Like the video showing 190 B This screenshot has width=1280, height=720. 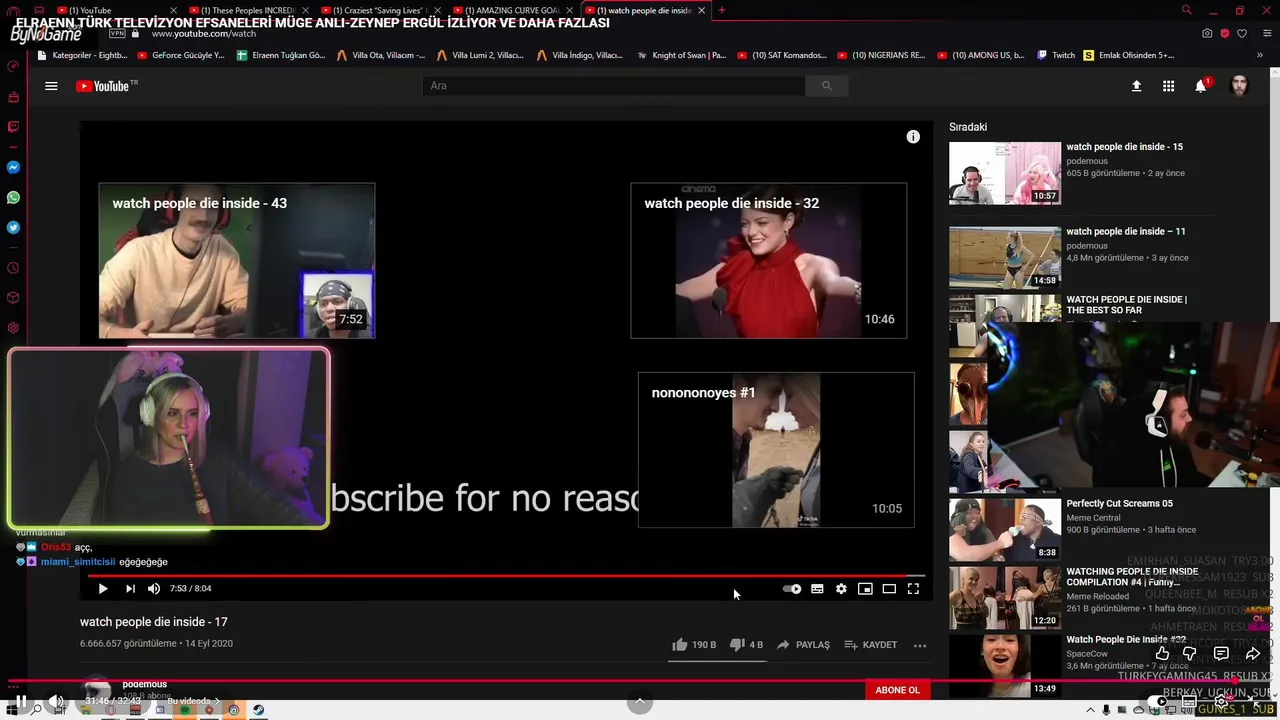[694, 645]
